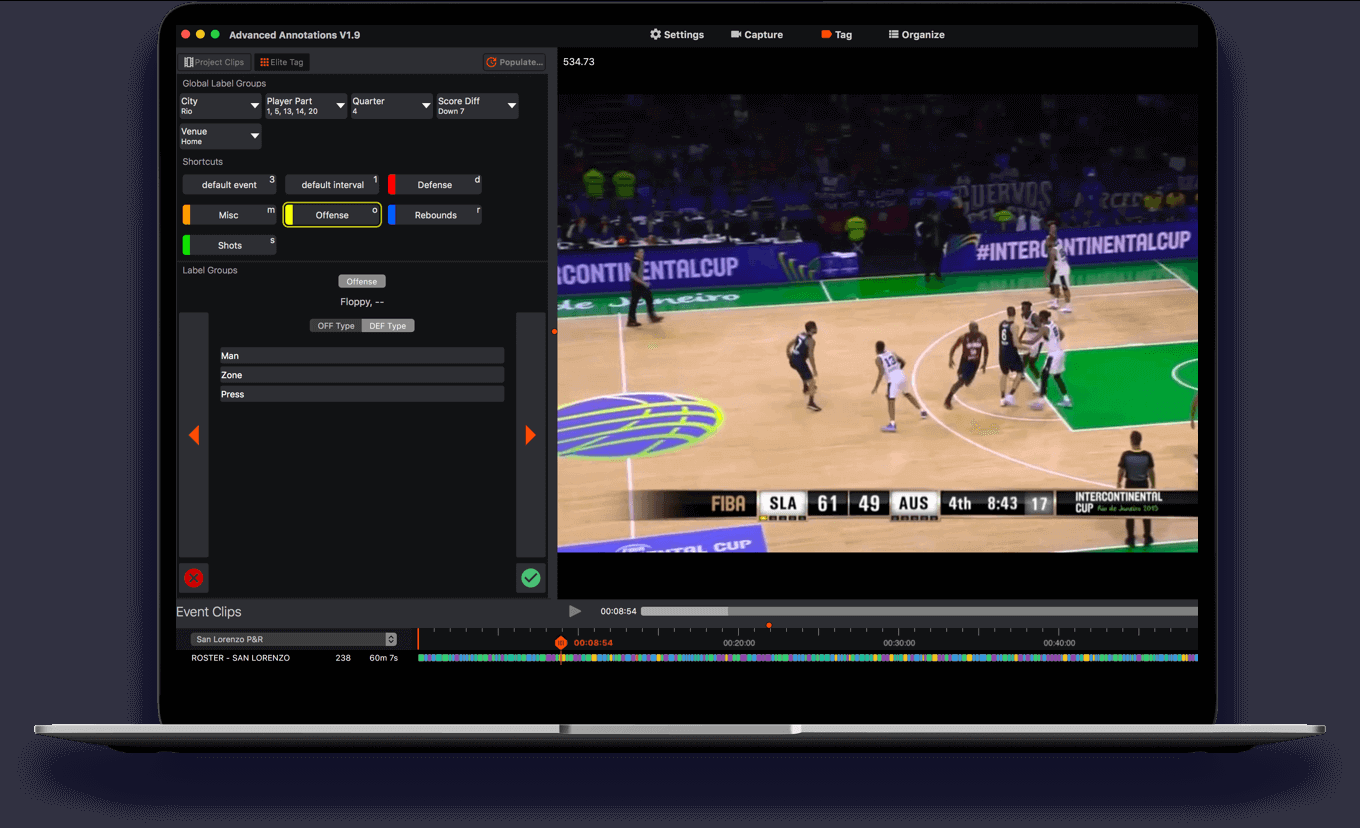The image size is (1360, 828).
Task: Switch to the Tag view
Action: 836,35
